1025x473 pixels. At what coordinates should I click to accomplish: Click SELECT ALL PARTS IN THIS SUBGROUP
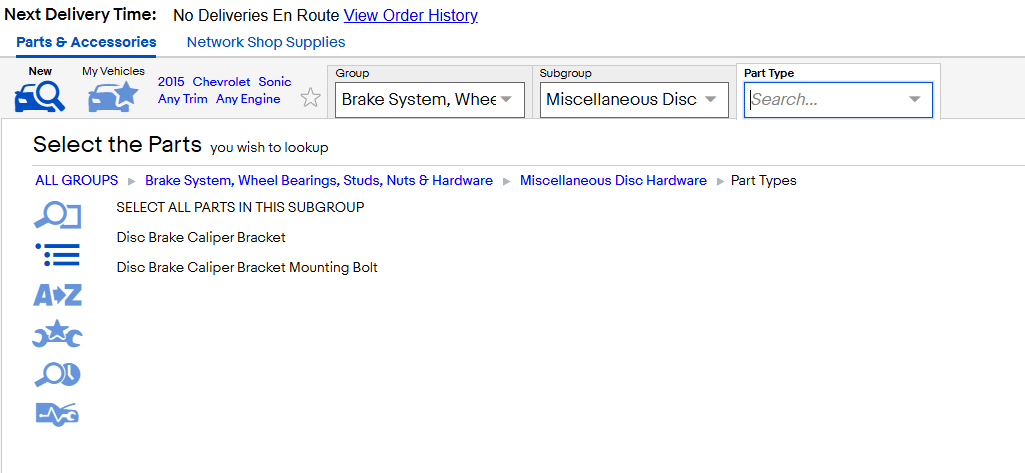point(241,207)
